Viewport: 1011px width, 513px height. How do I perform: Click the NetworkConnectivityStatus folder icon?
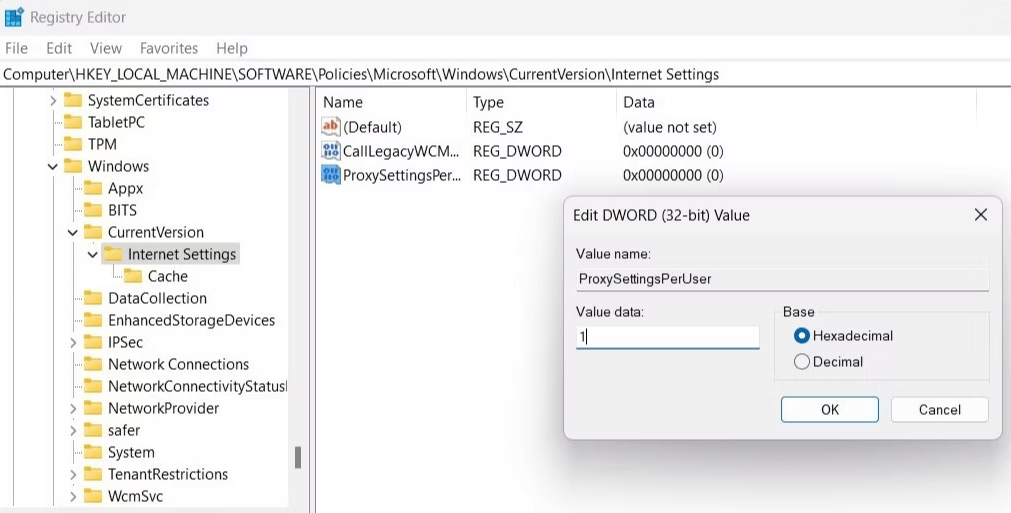[x=93, y=386]
